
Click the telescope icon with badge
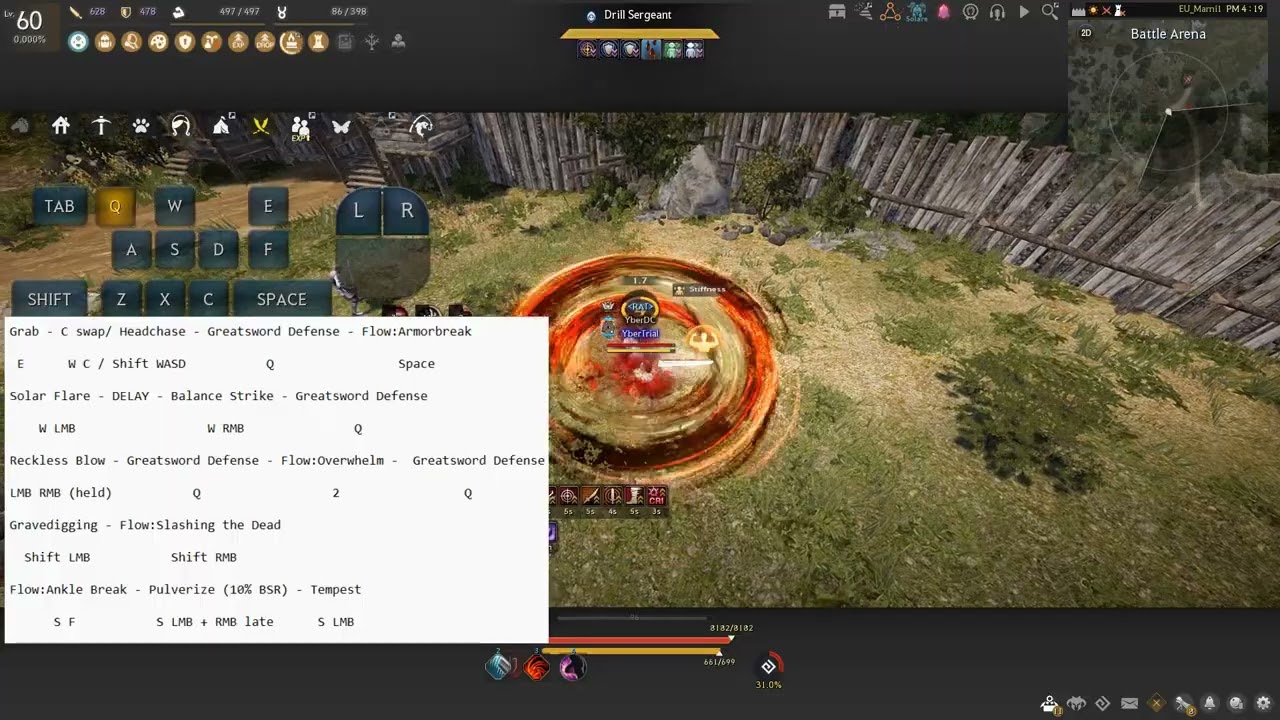pyautogui.click(x=1183, y=704)
